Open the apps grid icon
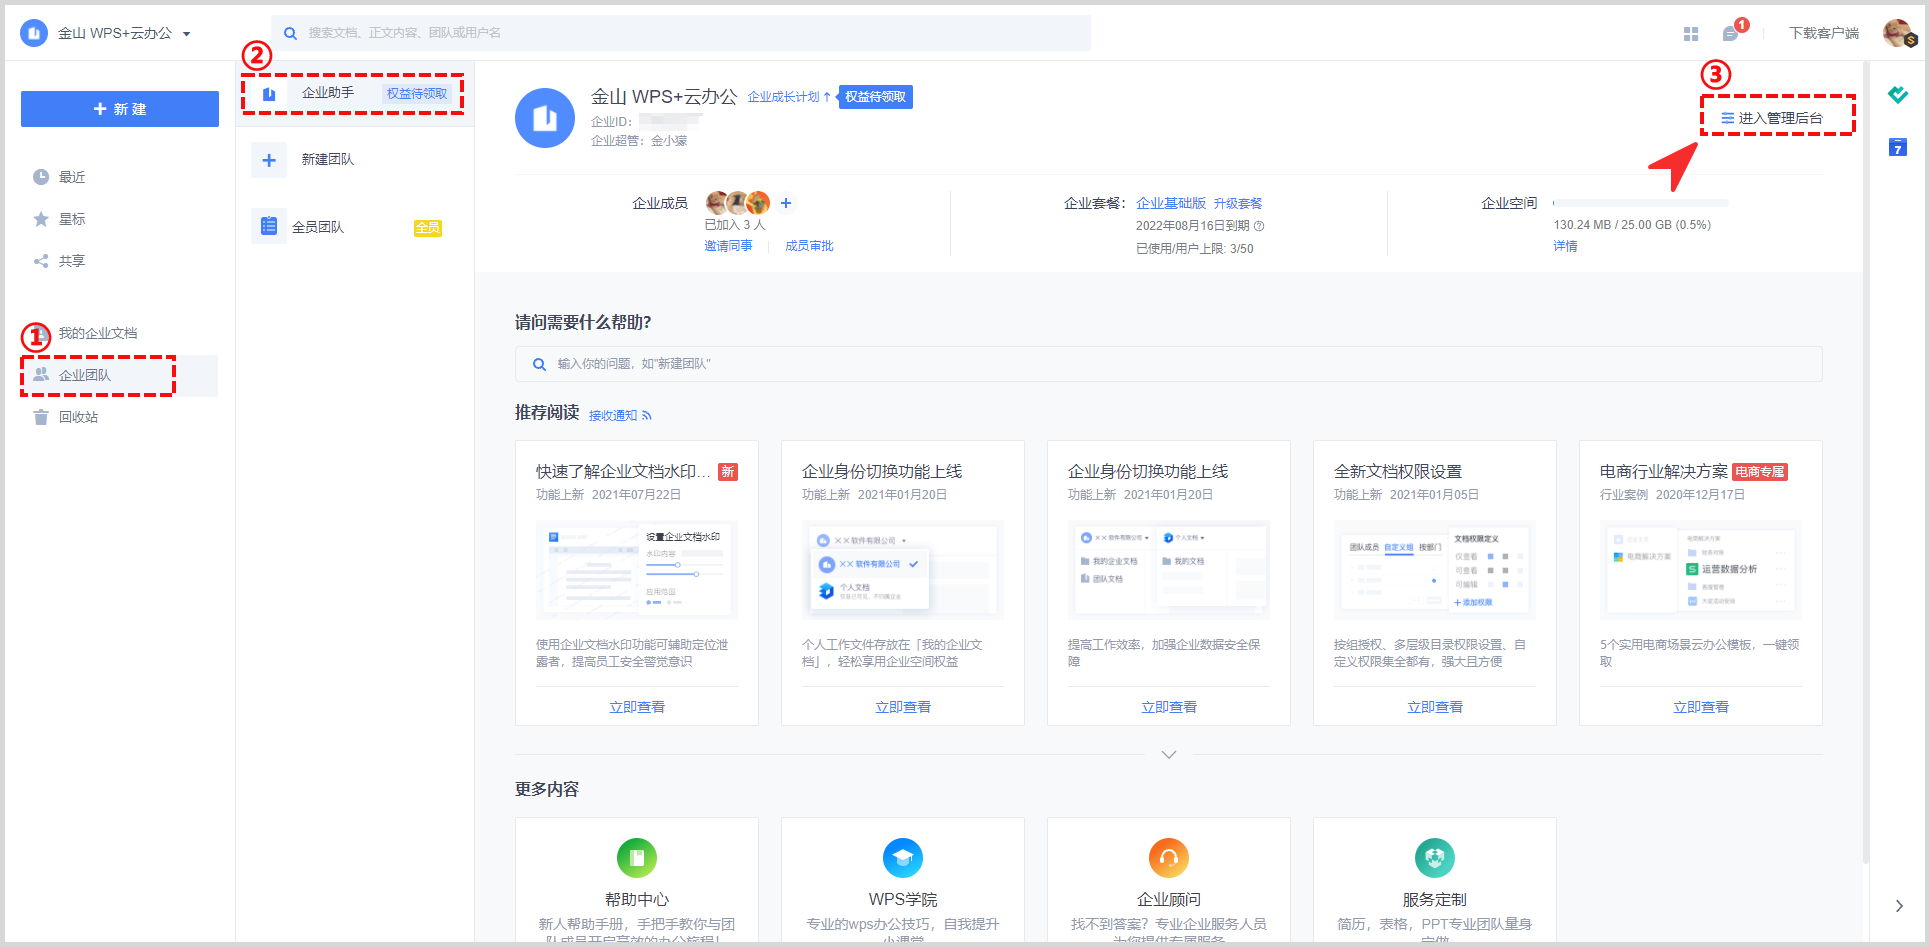The height and width of the screenshot is (947, 1930). pos(1691,34)
